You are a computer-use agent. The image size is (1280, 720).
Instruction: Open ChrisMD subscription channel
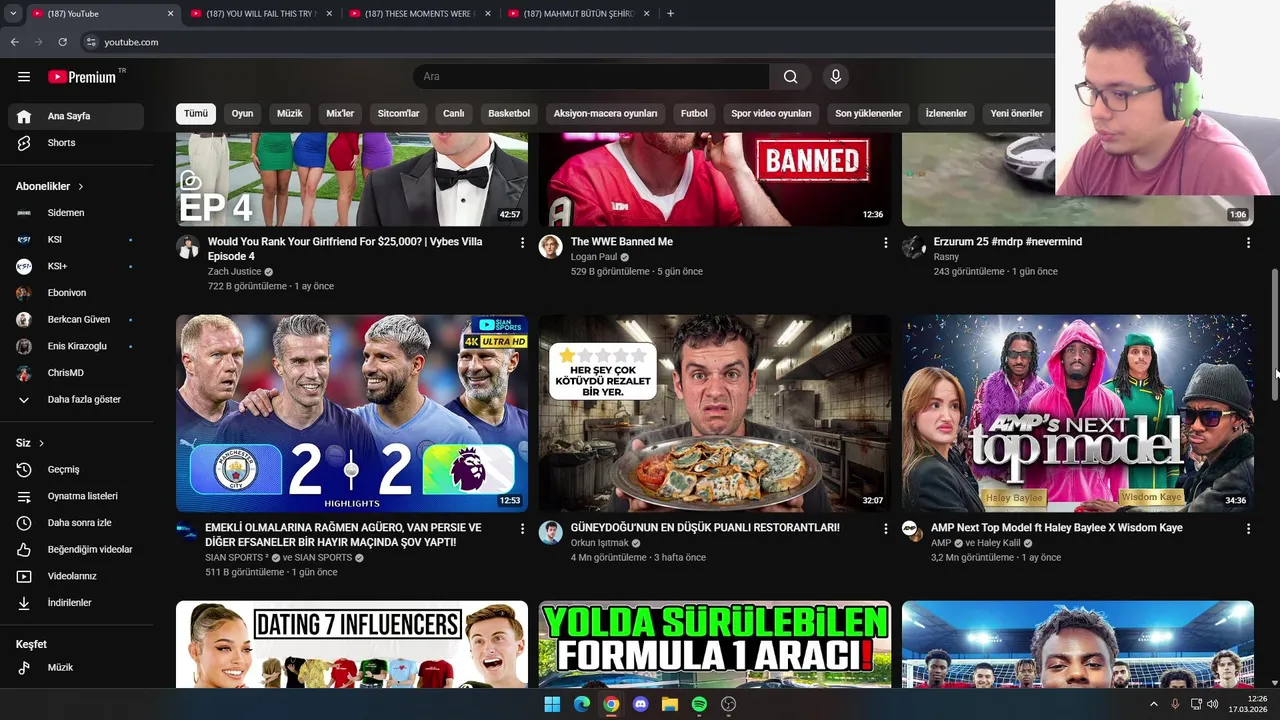(x=76, y=373)
